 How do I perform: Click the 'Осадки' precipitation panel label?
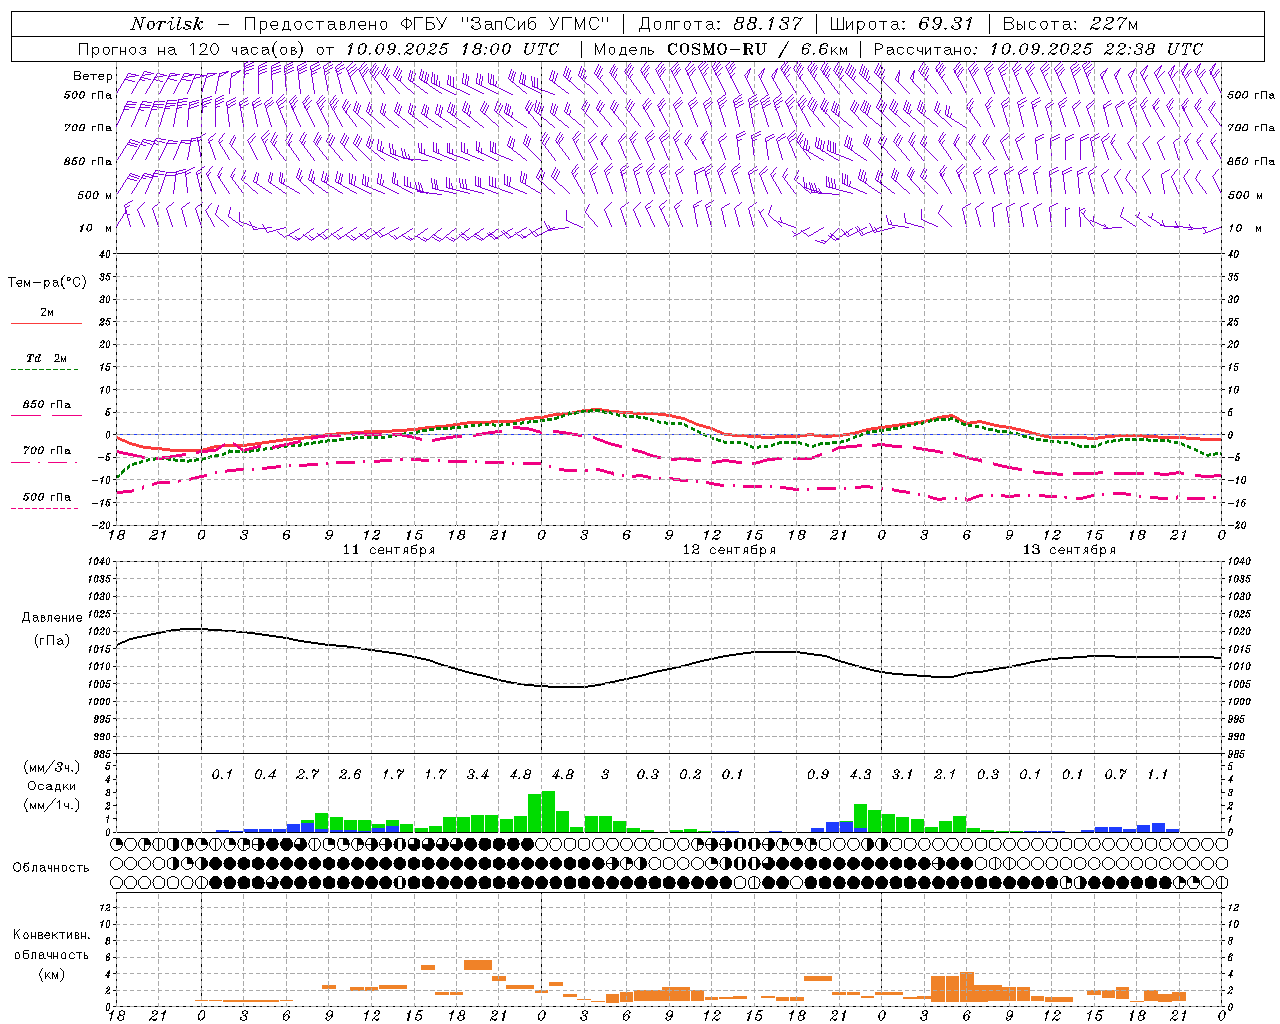coord(52,787)
